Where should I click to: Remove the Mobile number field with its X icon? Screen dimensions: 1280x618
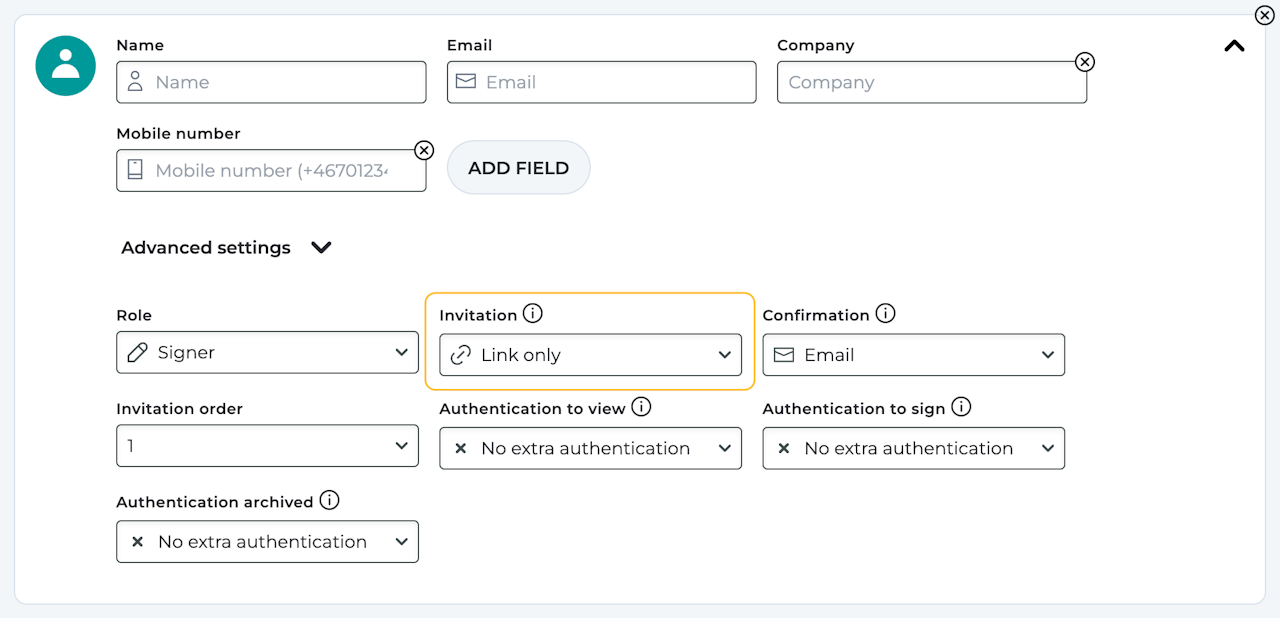tap(424, 150)
